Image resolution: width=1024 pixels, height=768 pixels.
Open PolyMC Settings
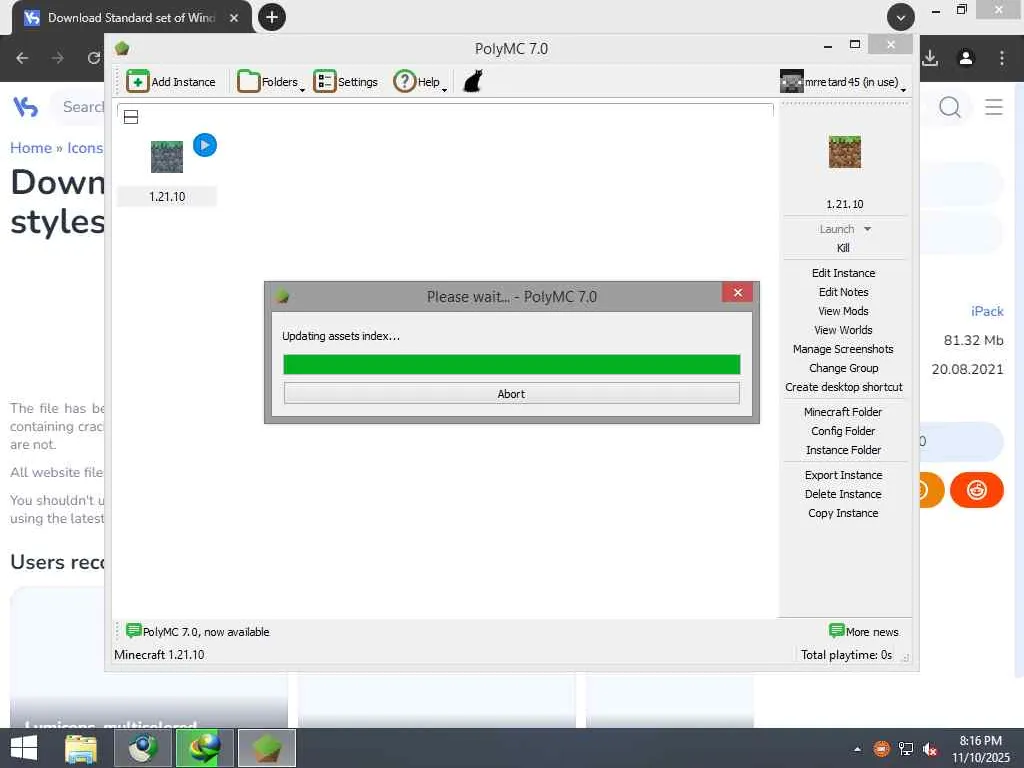point(345,82)
